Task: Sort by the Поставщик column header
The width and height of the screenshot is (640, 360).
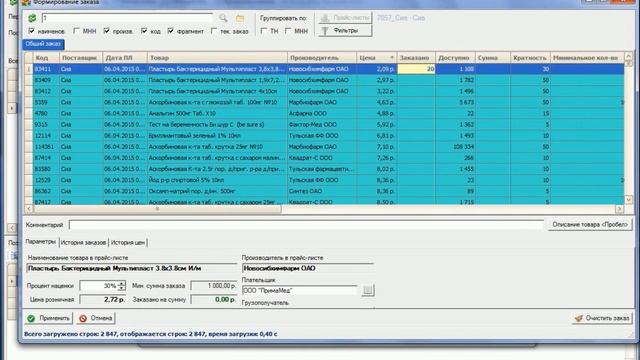Action: pyautogui.click(x=81, y=58)
